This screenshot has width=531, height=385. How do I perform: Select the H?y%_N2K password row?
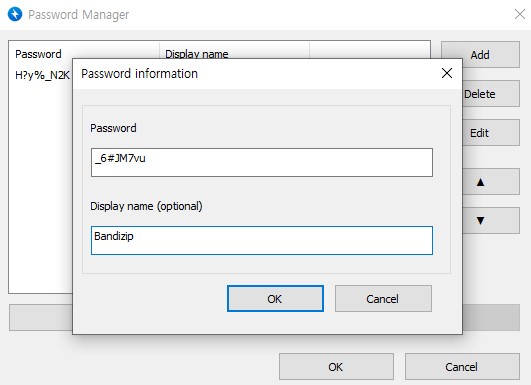point(42,75)
